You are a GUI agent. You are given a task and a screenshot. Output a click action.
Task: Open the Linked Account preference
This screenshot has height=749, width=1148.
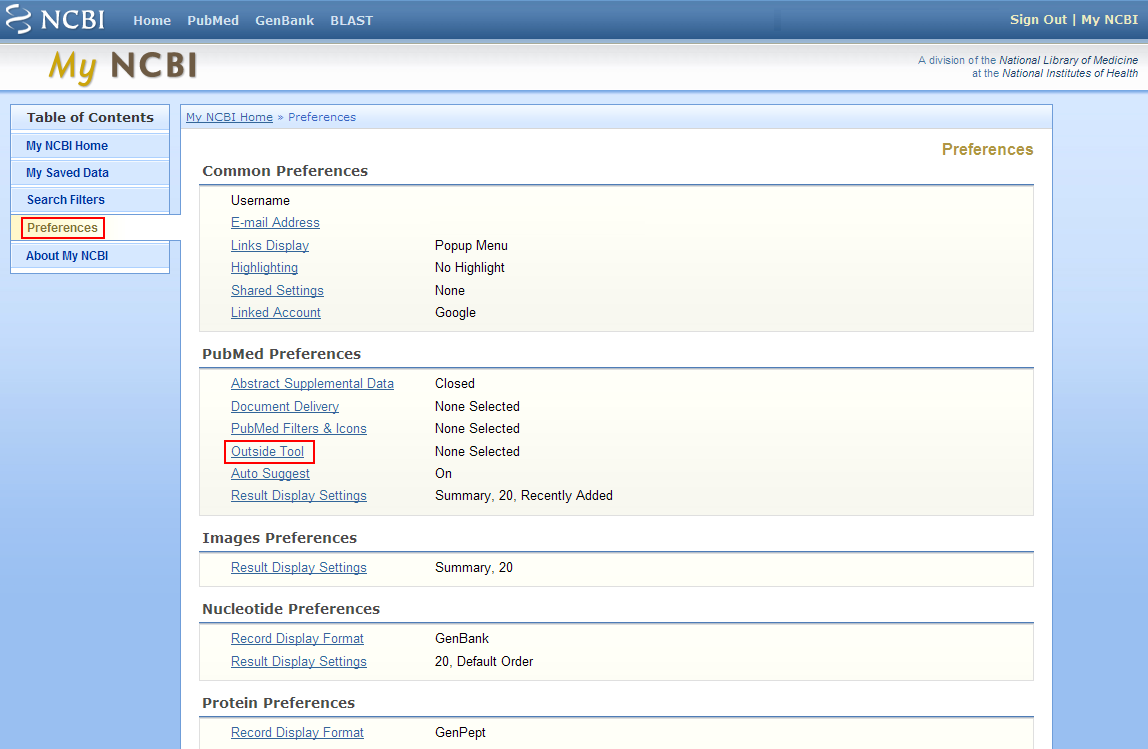(x=276, y=313)
